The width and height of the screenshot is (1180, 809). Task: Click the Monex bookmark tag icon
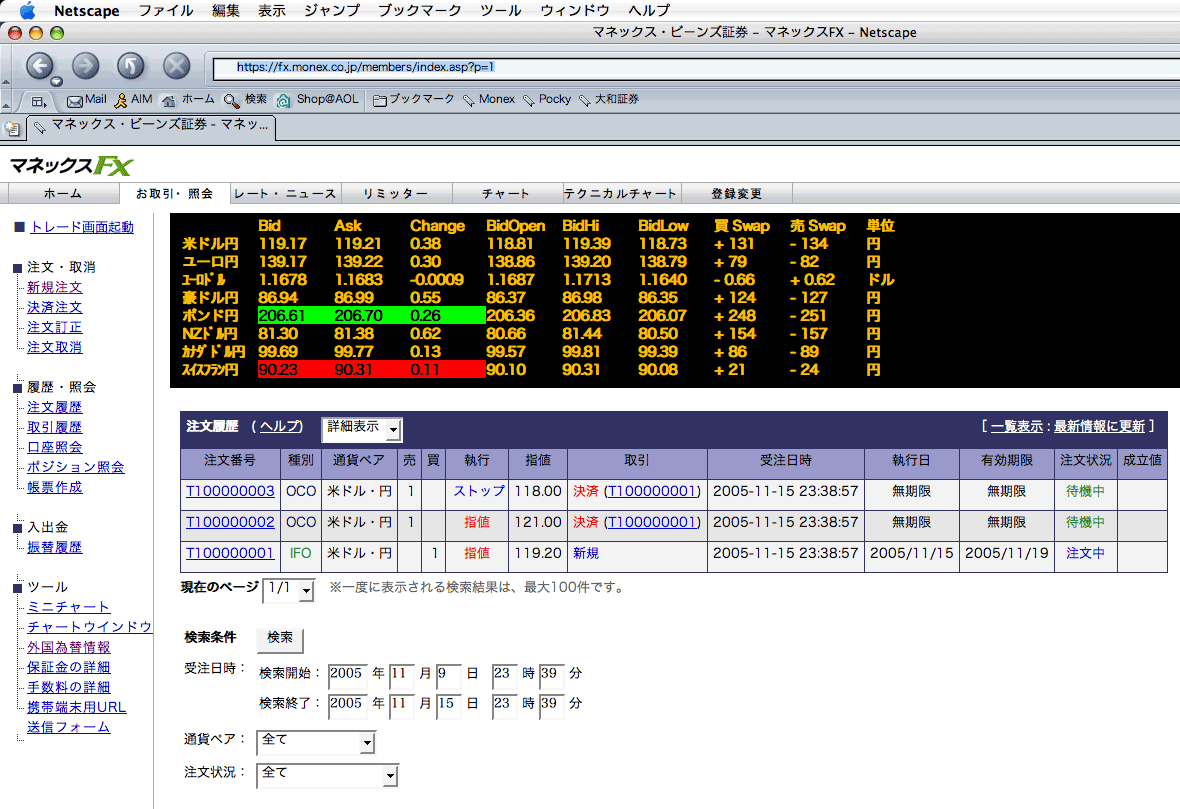click(469, 101)
